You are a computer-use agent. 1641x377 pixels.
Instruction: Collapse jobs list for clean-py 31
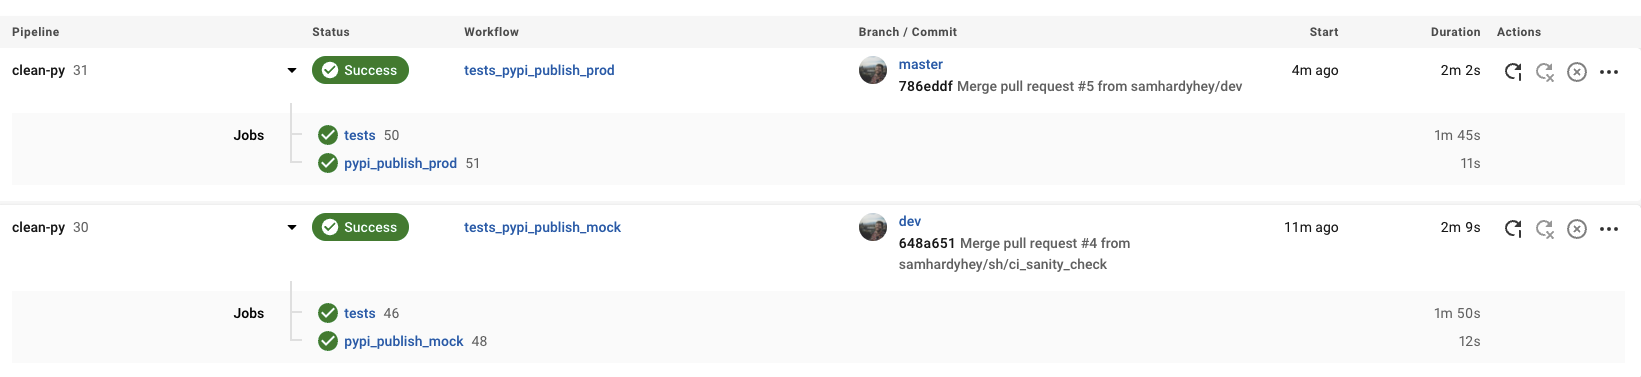292,71
